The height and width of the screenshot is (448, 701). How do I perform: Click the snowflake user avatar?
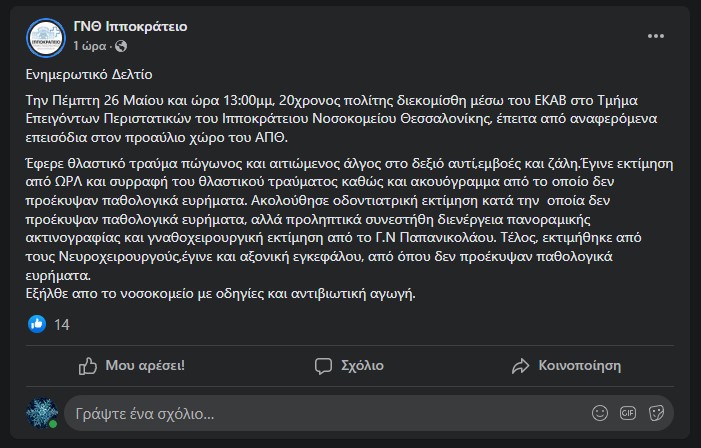coord(42,413)
